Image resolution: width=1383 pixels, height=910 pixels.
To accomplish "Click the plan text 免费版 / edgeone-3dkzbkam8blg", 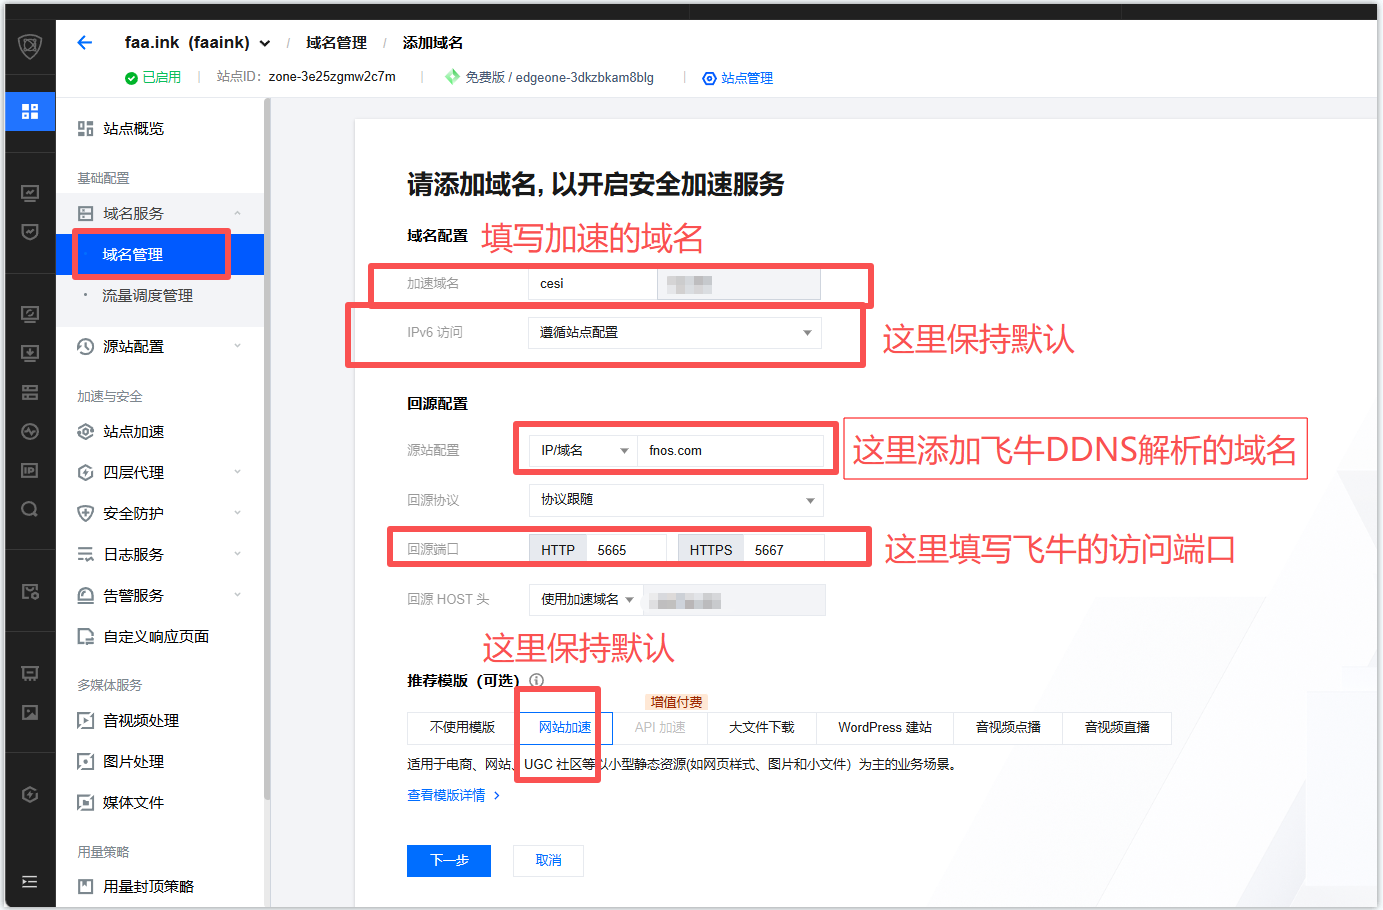I will [559, 77].
